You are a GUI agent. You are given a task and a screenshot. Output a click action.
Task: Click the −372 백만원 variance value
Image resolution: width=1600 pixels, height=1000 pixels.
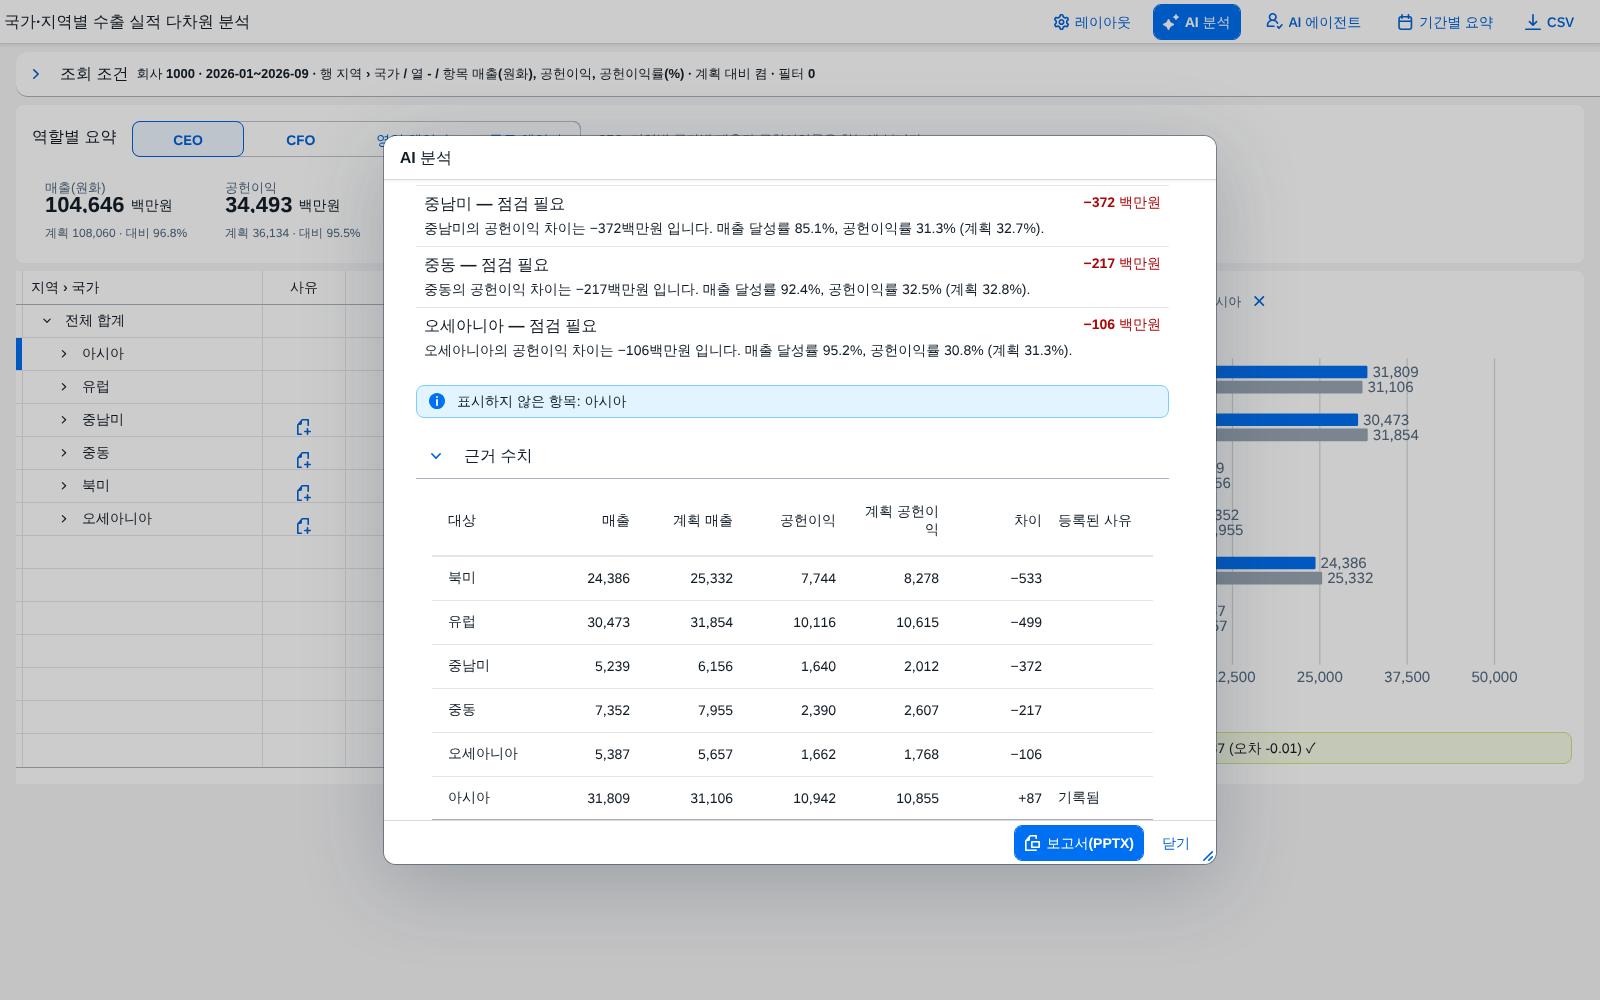[x=1122, y=203]
